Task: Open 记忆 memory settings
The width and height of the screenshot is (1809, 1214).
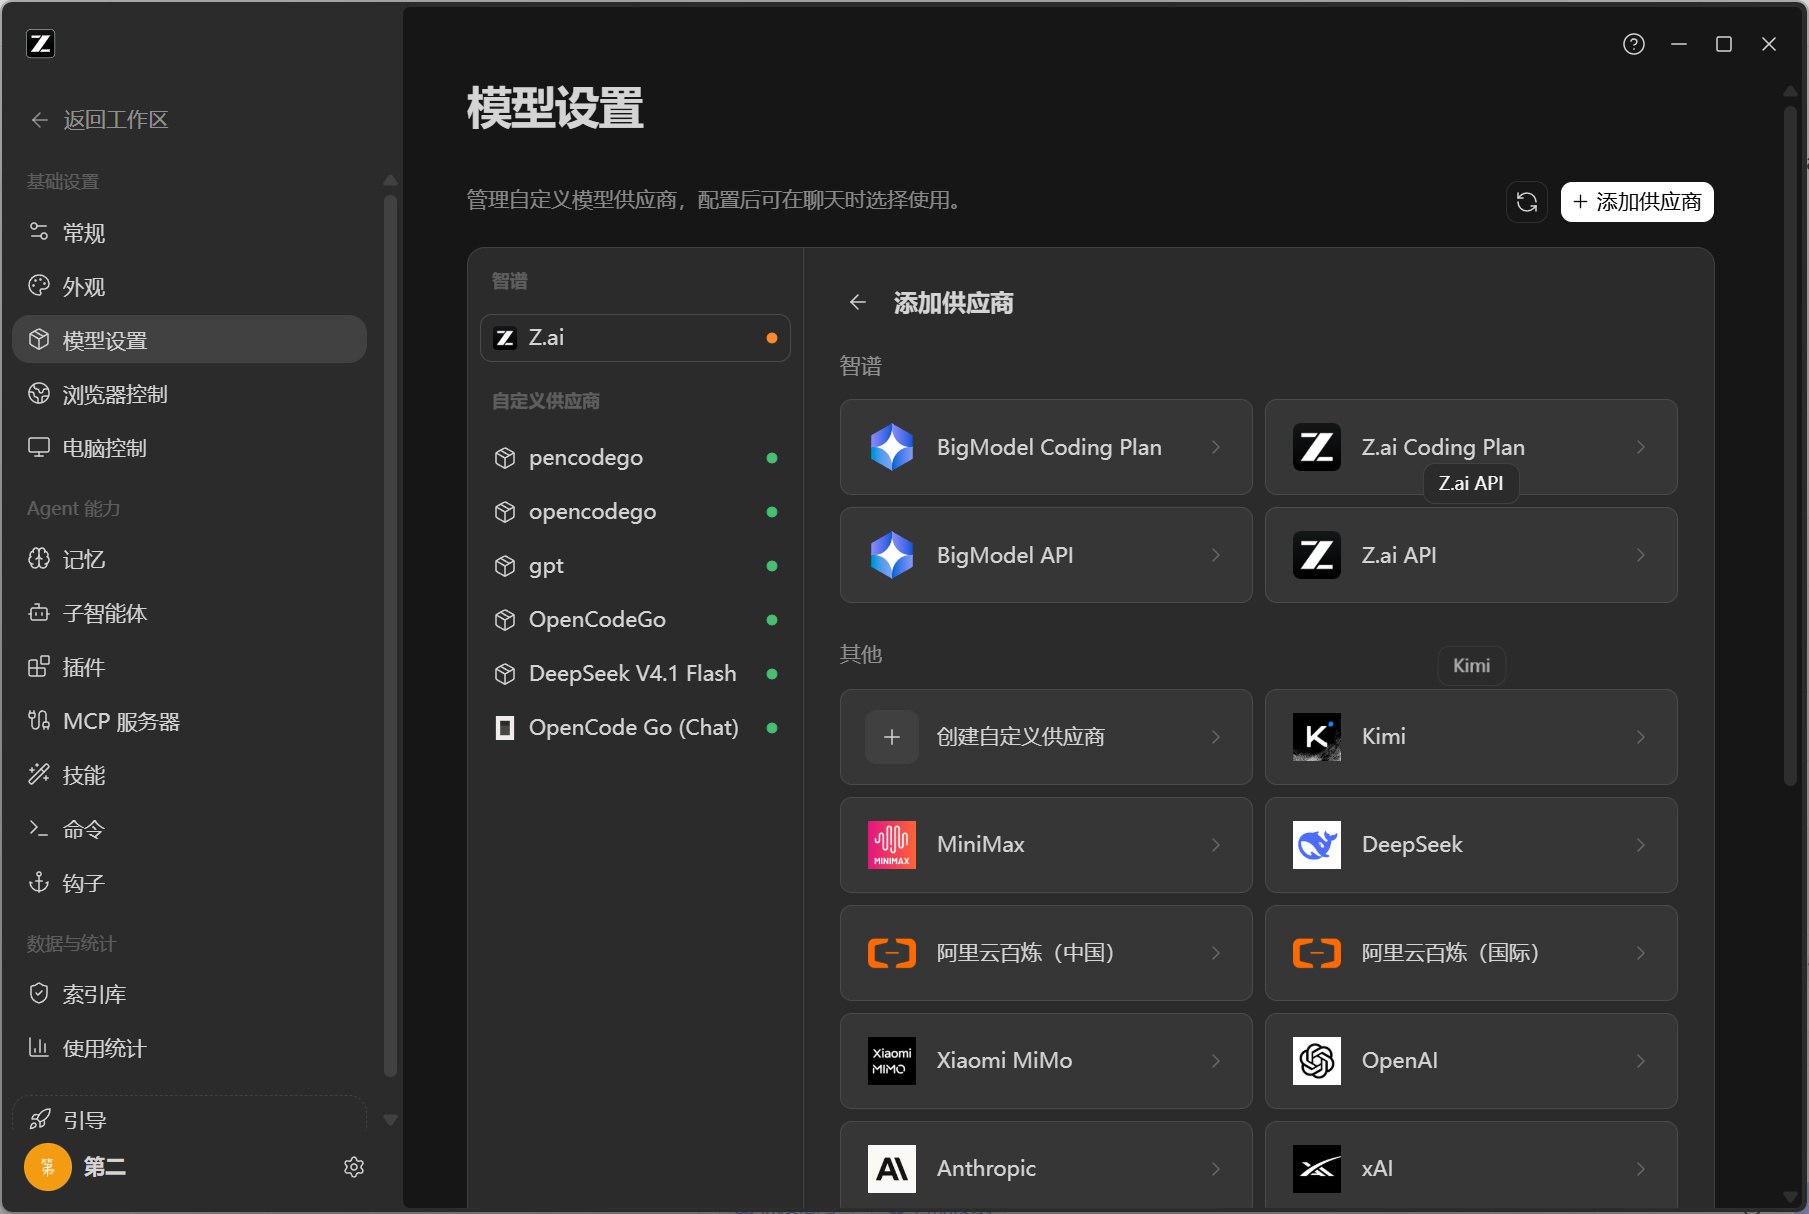Action: [x=189, y=559]
